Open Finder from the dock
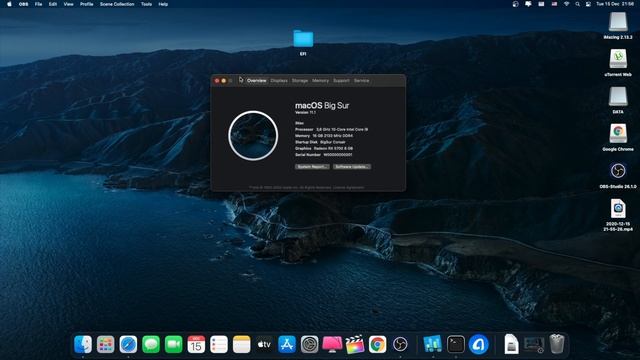Viewport: 640px width, 360px height. click(83, 344)
